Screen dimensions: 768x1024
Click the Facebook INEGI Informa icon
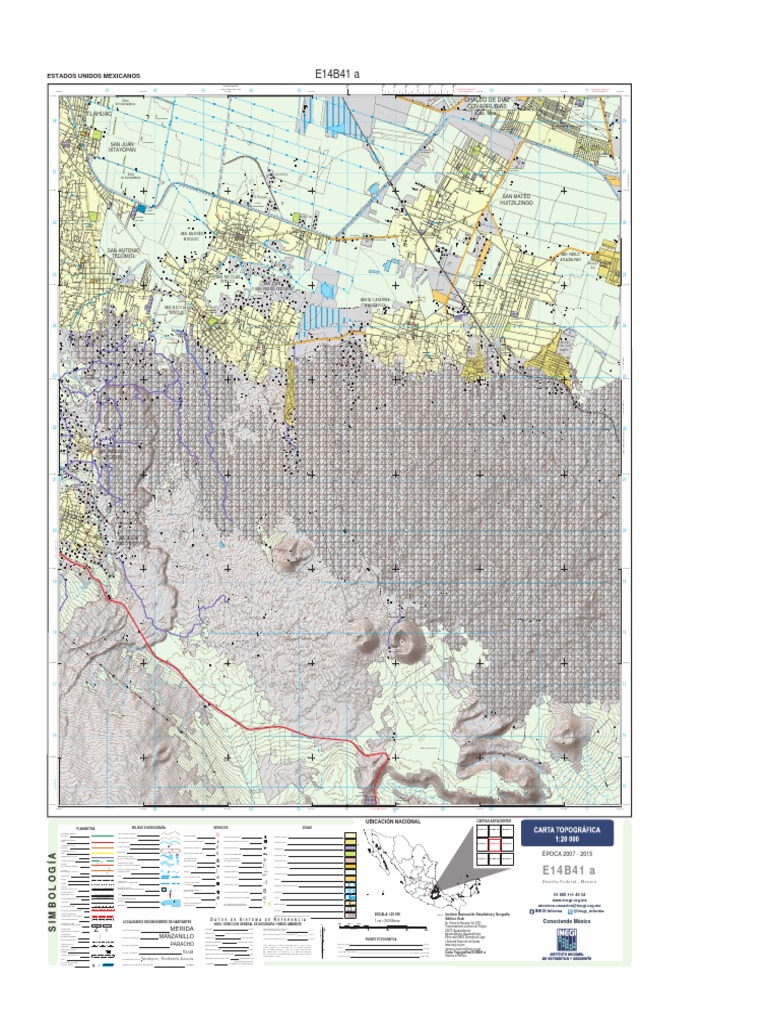coord(532,912)
